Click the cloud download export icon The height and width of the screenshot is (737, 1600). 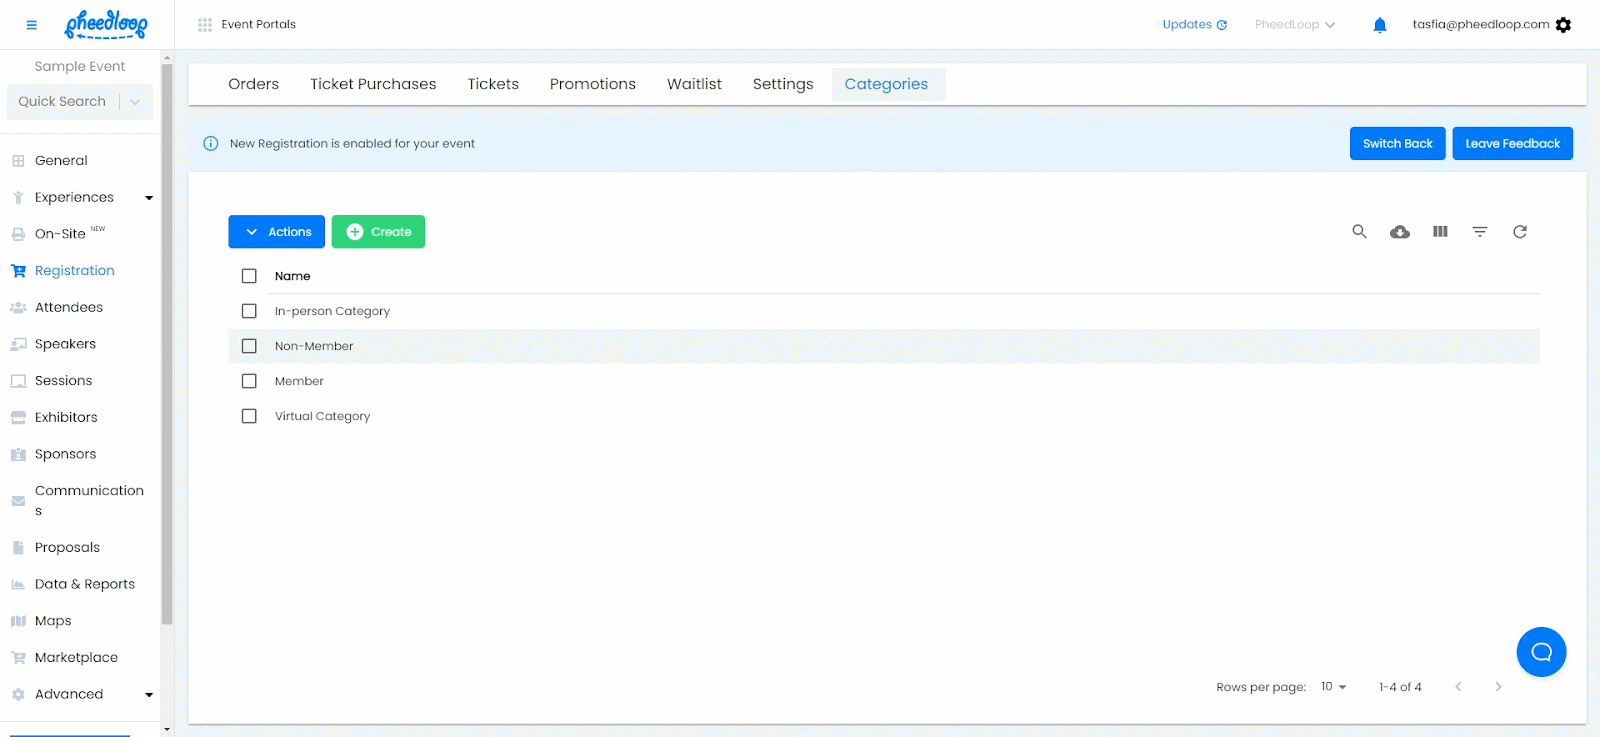pyautogui.click(x=1400, y=232)
